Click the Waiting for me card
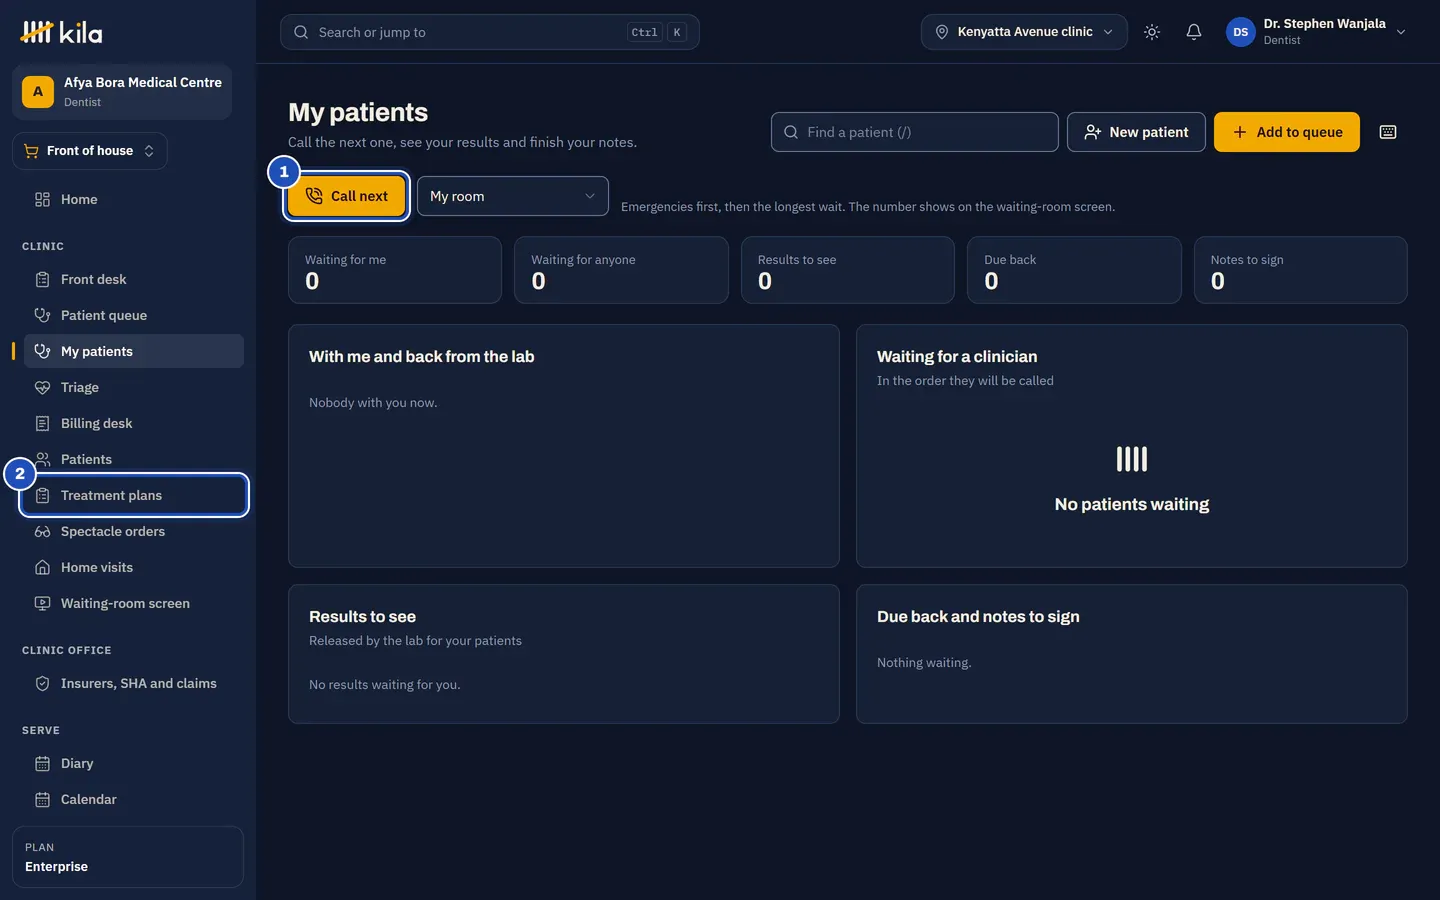Image resolution: width=1440 pixels, height=900 pixels. point(395,270)
